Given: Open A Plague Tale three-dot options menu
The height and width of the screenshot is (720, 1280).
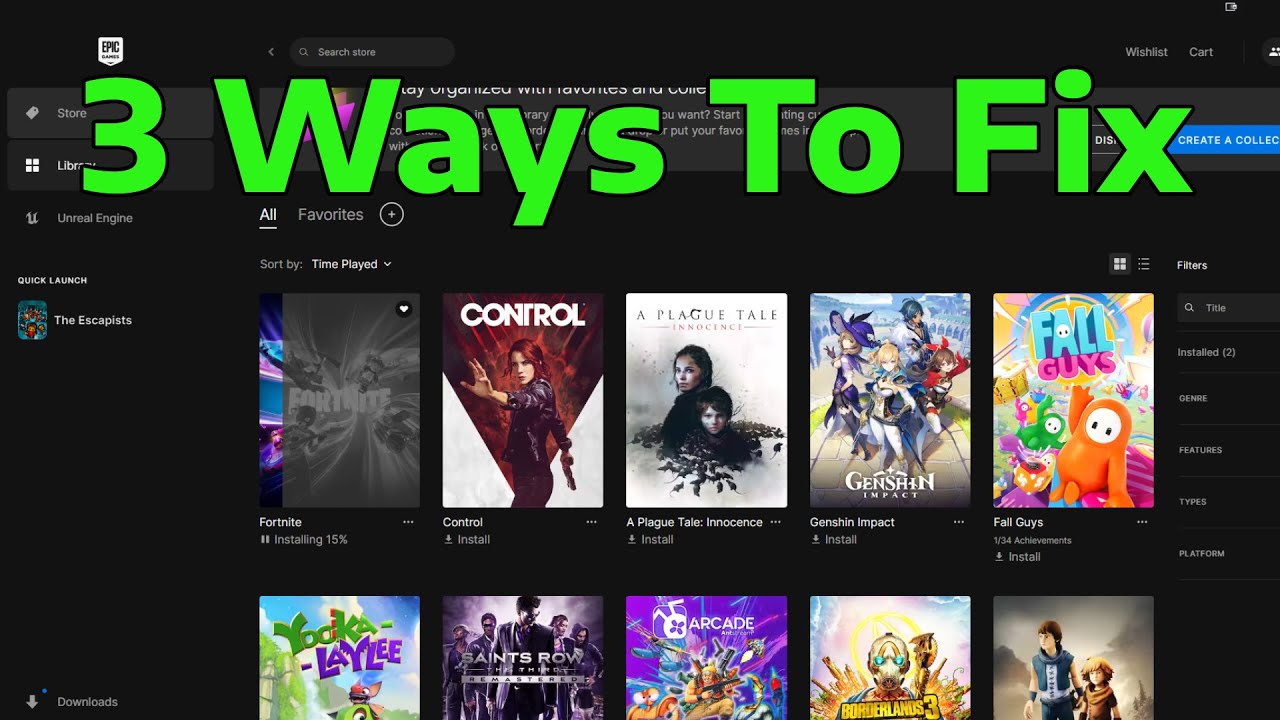Looking at the screenshot, I should pyautogui.click(x=775, y=522).
